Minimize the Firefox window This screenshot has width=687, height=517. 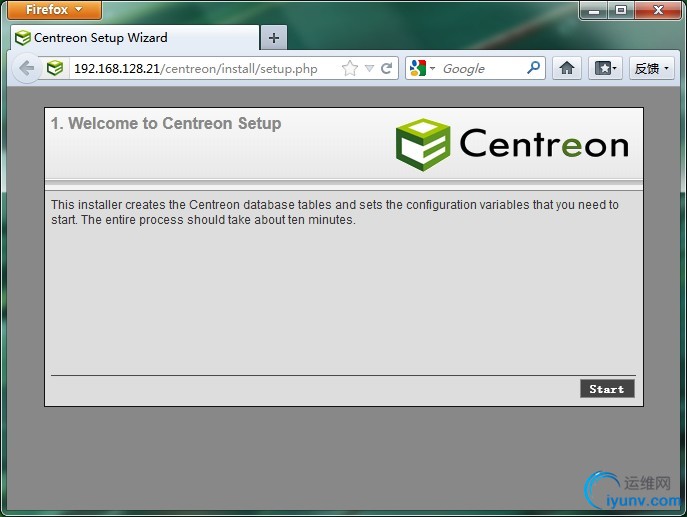click(594, 10)
